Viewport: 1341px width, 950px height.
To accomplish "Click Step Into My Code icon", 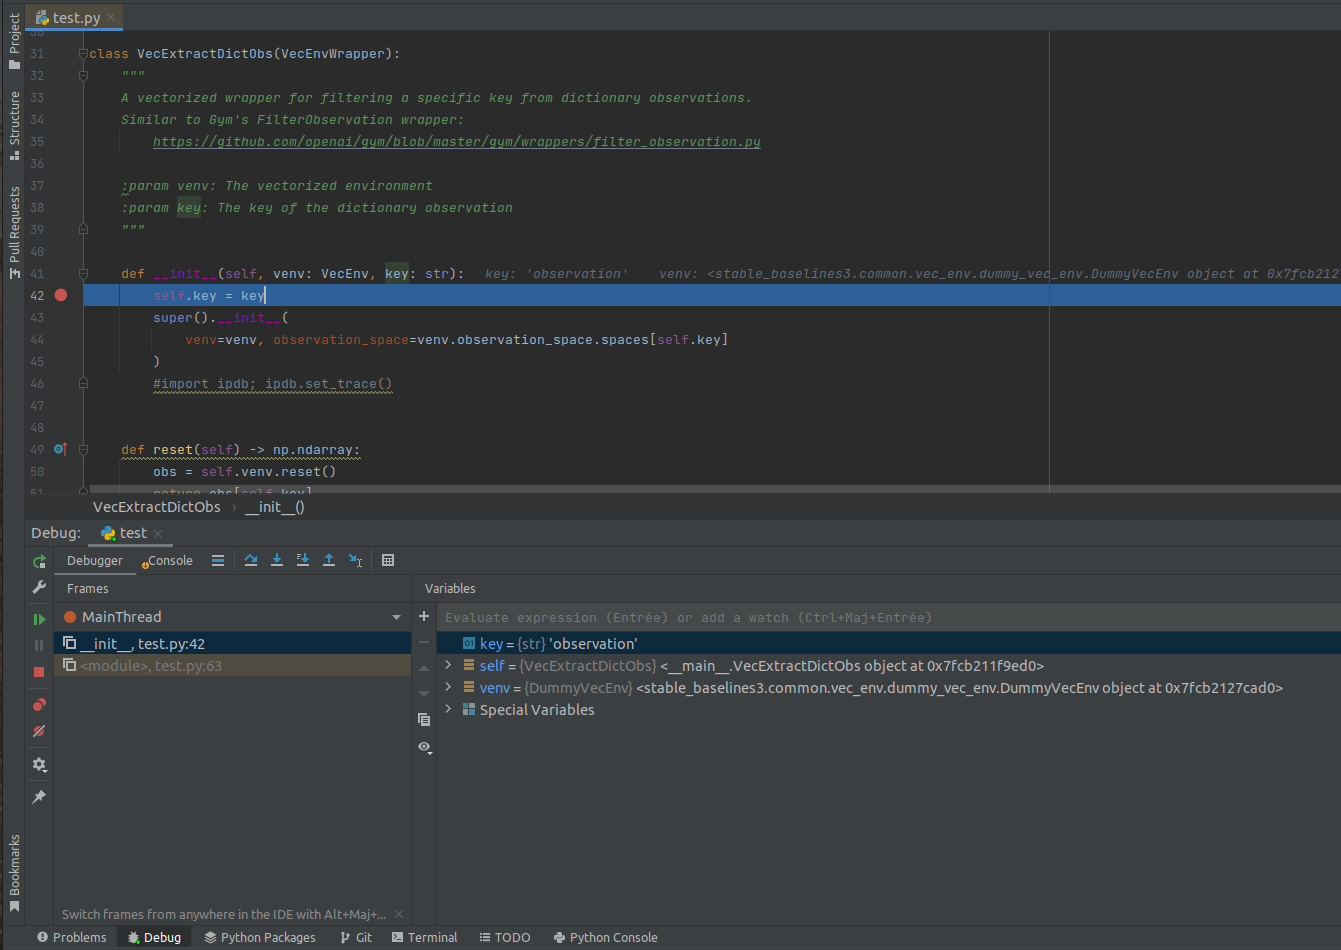I will (x=303, y=561).
